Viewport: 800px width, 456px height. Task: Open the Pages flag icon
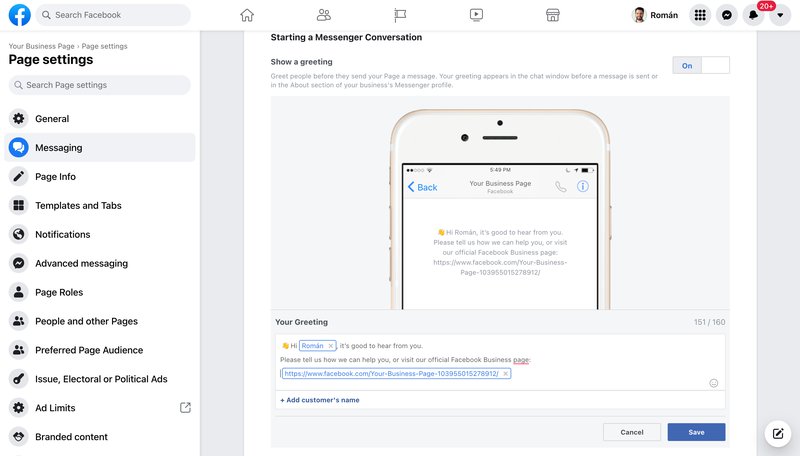point(400,15)
